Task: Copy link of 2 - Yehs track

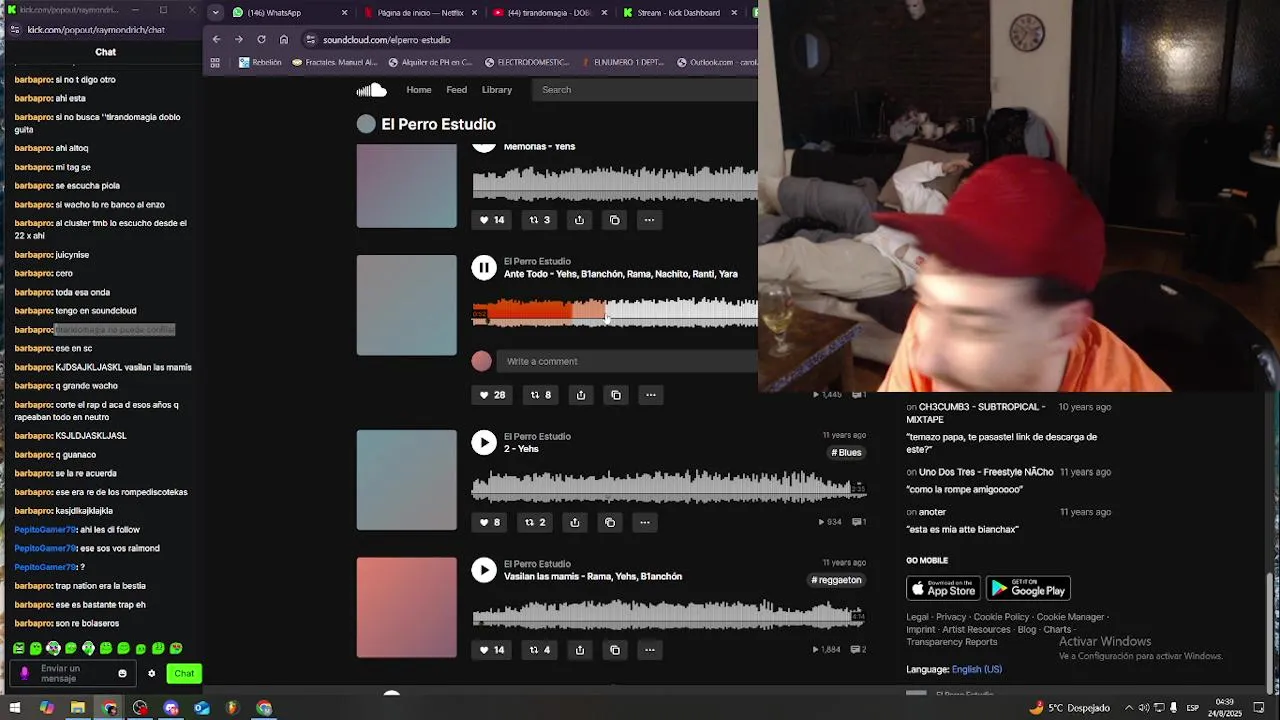Action: point(610,522)
